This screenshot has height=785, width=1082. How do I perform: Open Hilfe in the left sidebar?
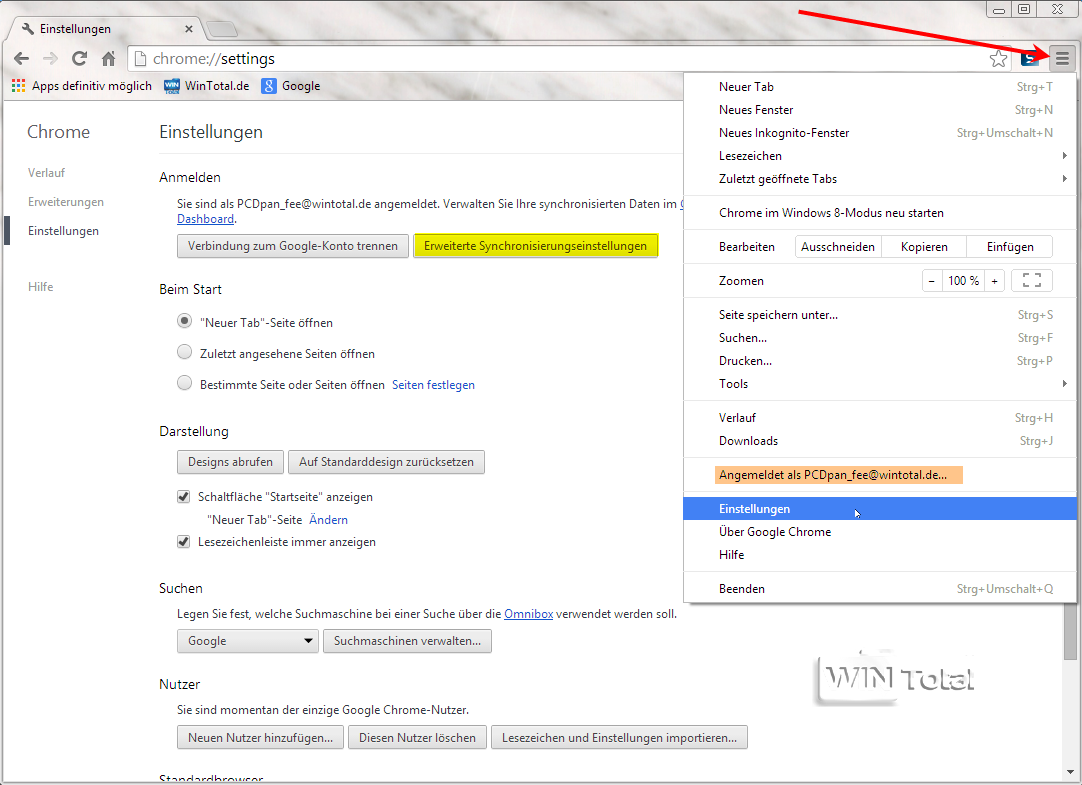point(40,286)
